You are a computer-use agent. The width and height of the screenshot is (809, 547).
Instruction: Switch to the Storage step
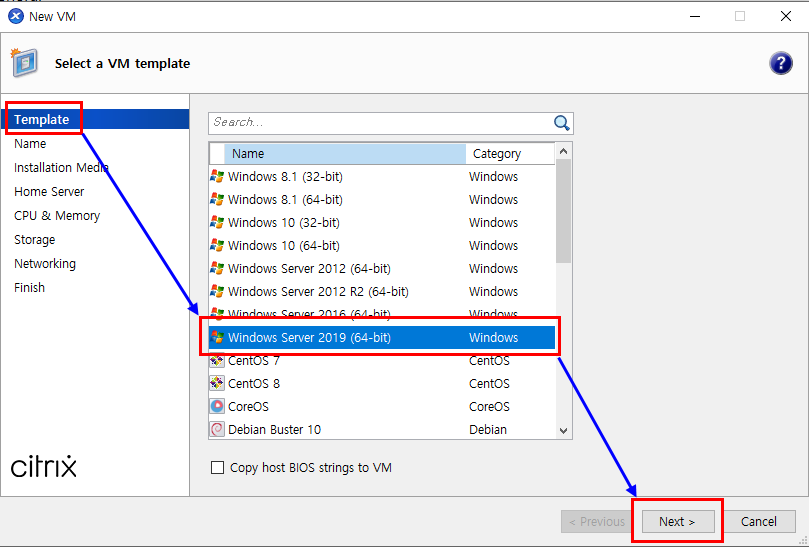click(35, 239)
